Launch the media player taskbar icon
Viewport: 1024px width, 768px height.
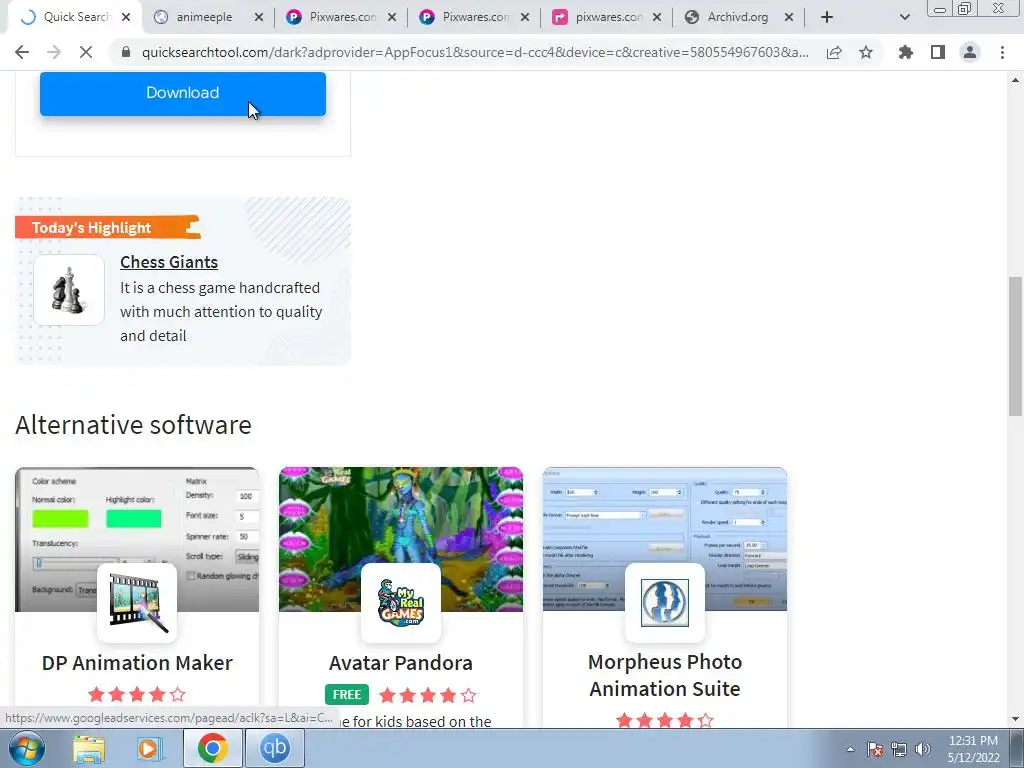150,748
